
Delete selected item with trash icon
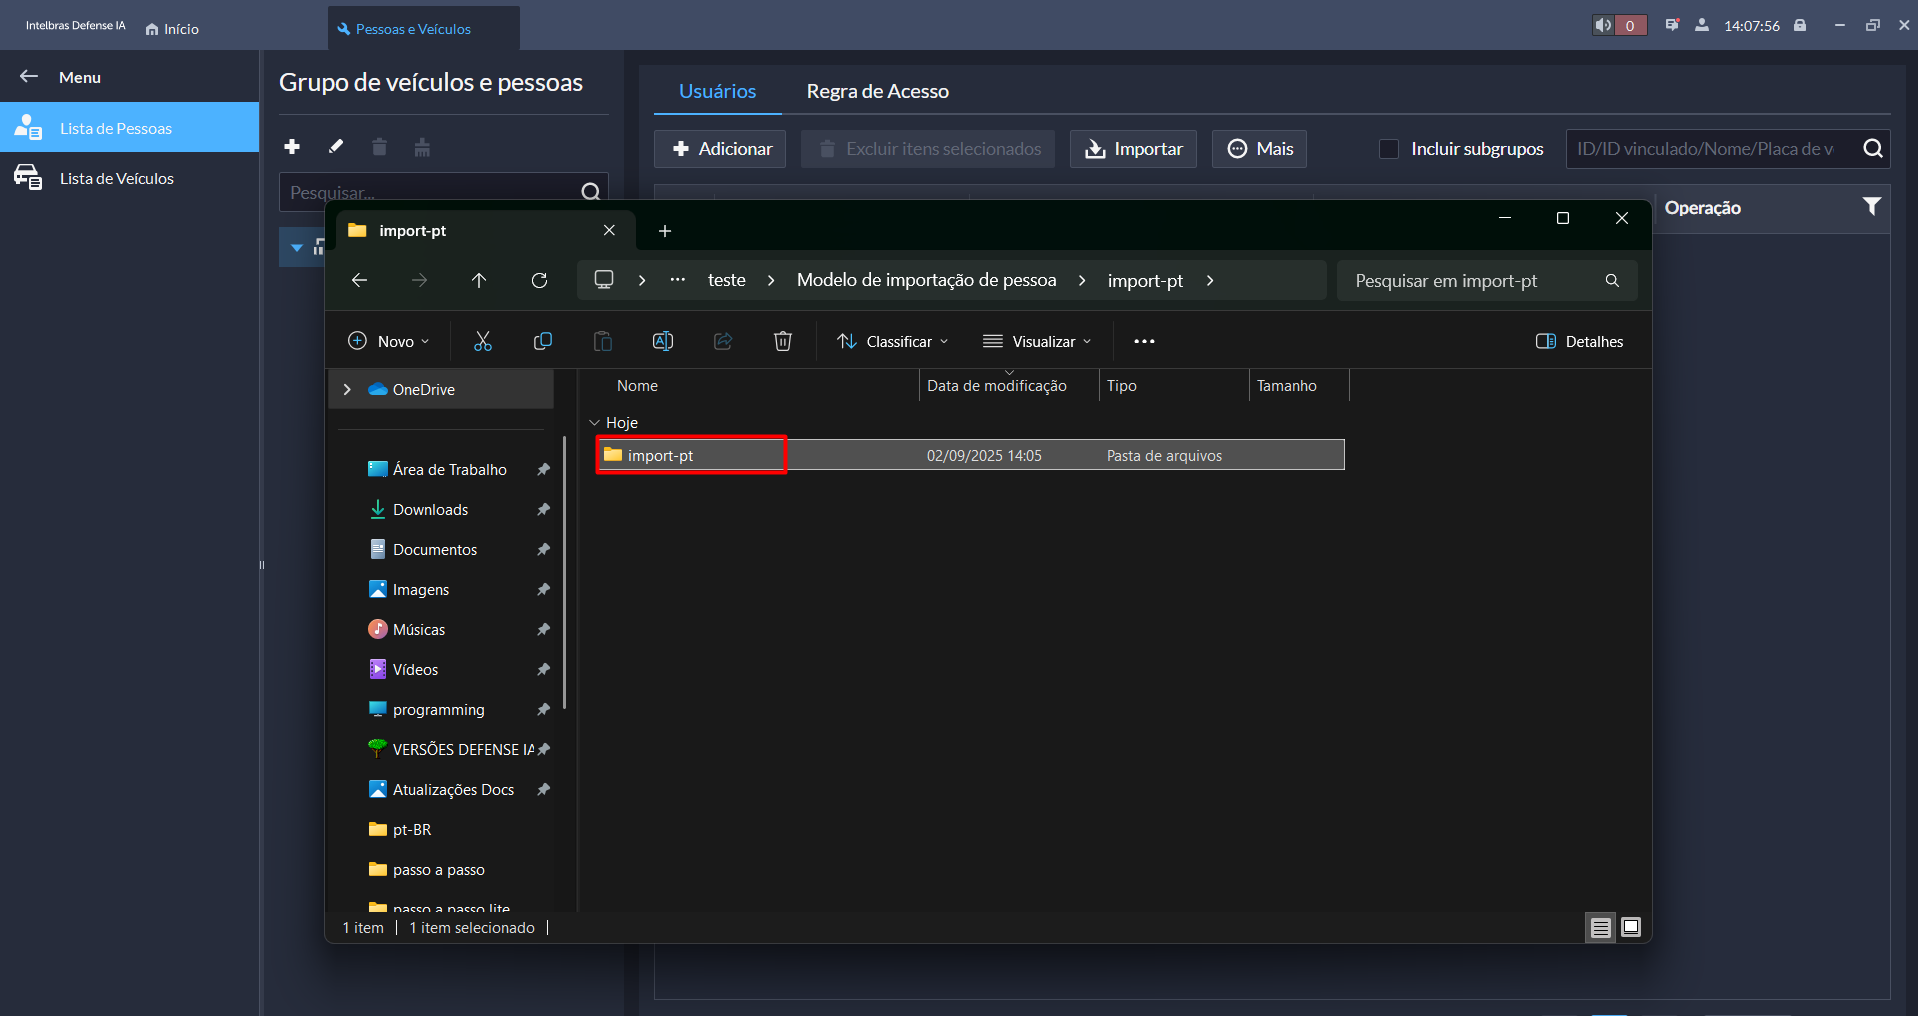tap(783, 342)
